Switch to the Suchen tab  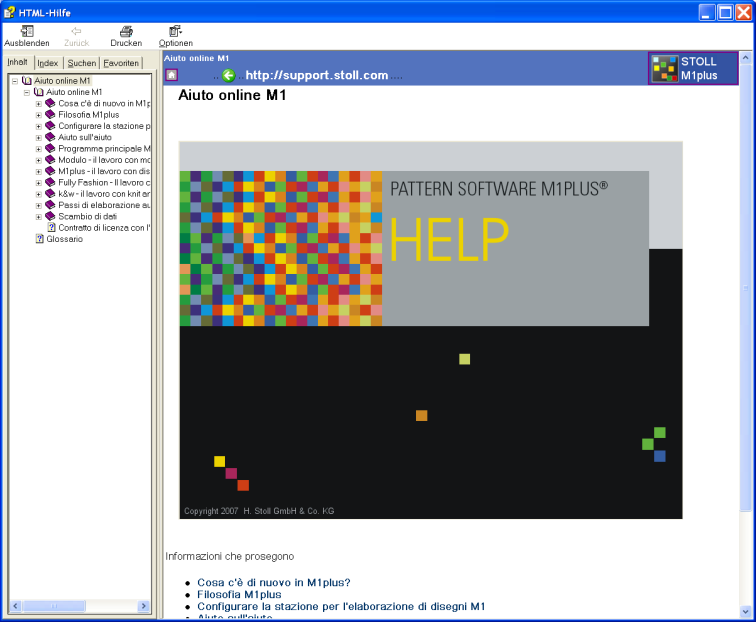[82, 63]
